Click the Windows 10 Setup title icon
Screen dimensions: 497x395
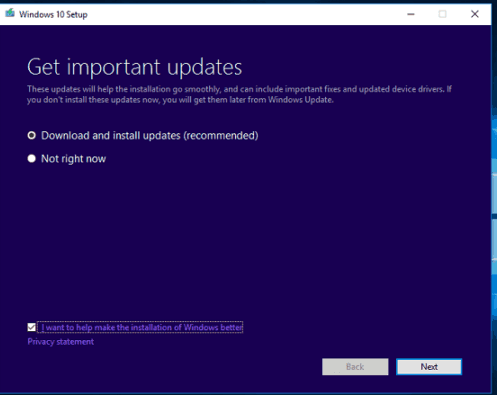(10, 13)
